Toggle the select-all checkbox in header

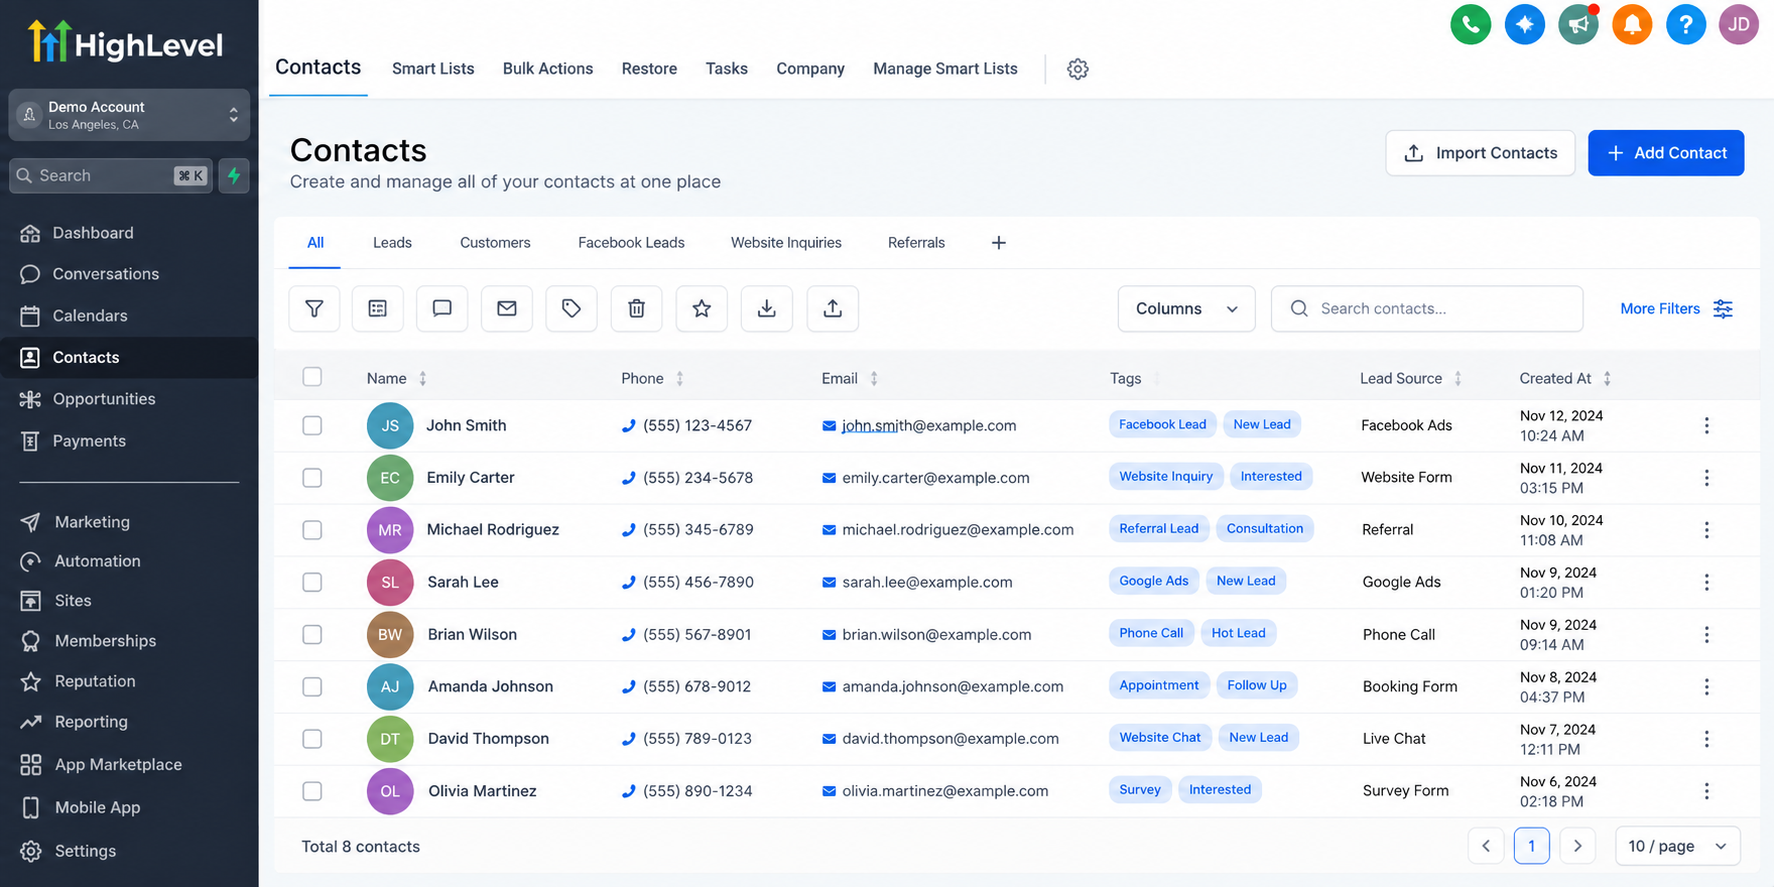(312, 377)
